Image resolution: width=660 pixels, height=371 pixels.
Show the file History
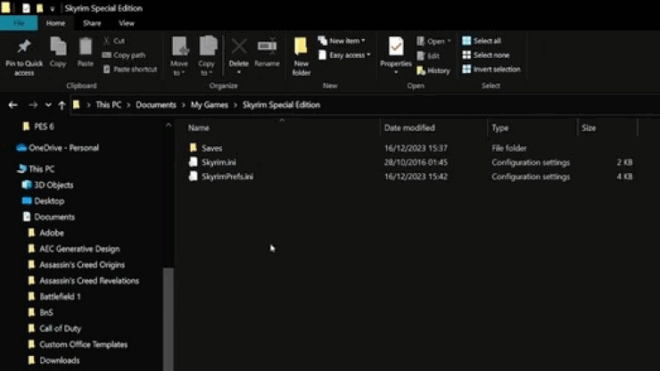tap(433, 71)
